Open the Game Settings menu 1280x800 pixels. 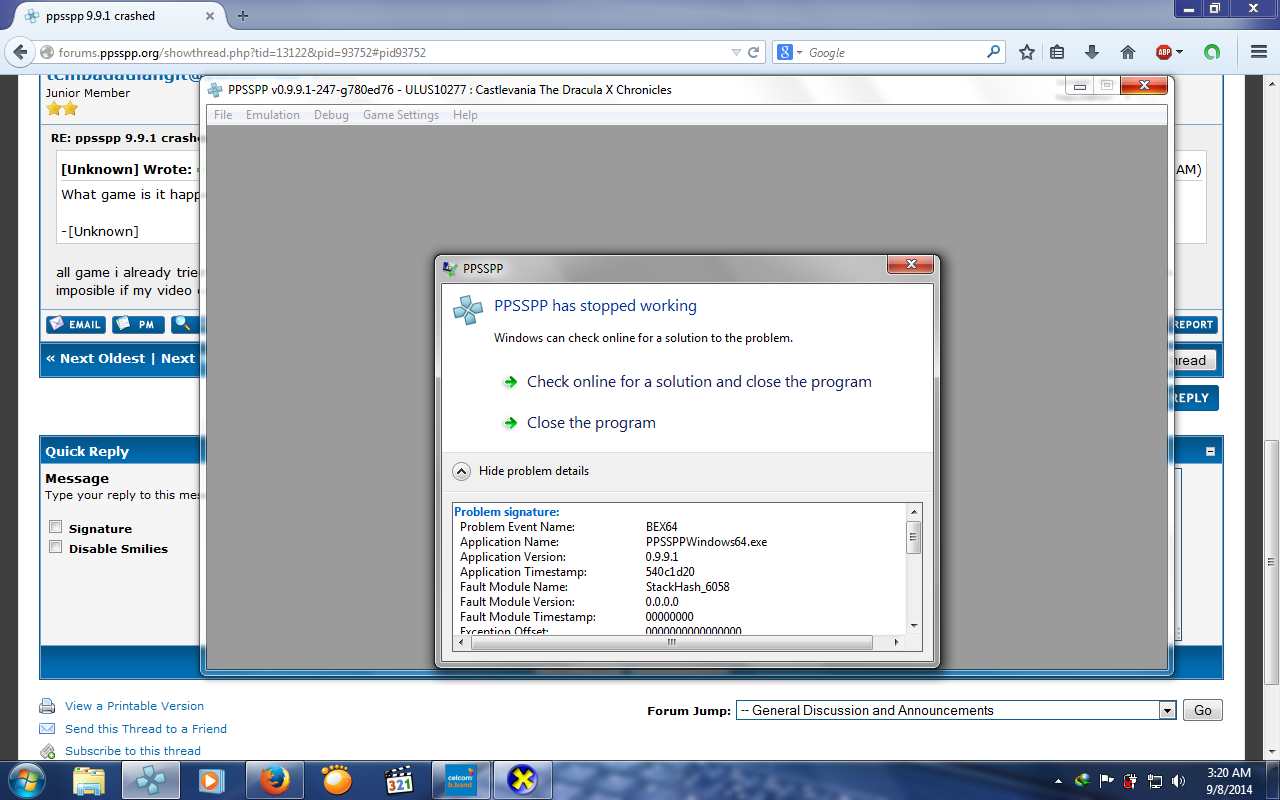[x=400, y=115]
